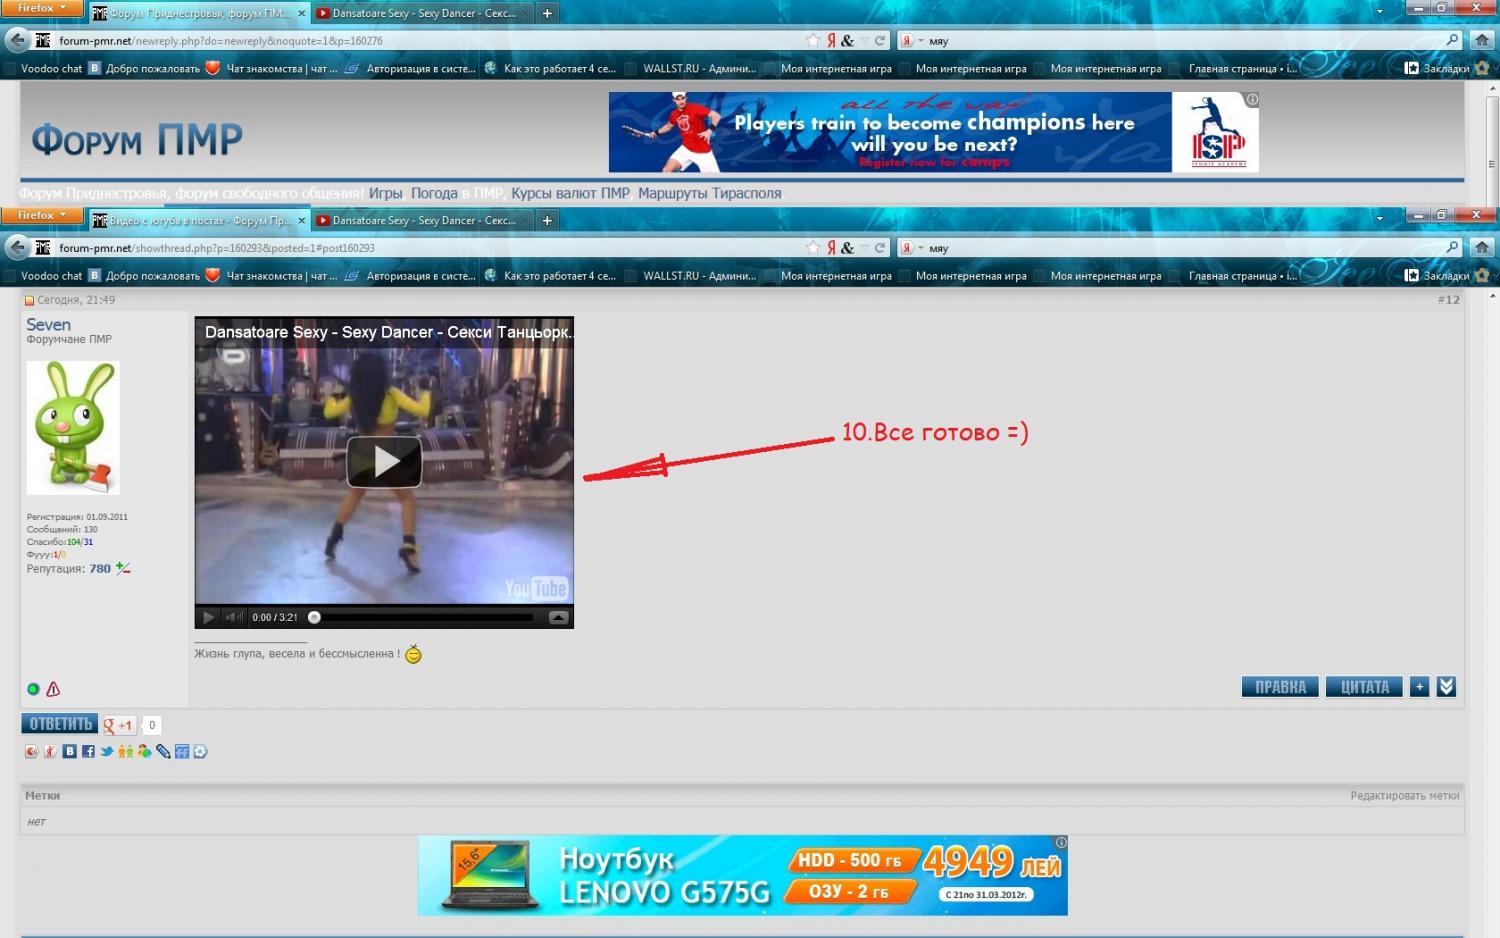Click the ЦИТАТА quote button
This screenshot has width=1500, height=938.
[x=1364, y=687]
